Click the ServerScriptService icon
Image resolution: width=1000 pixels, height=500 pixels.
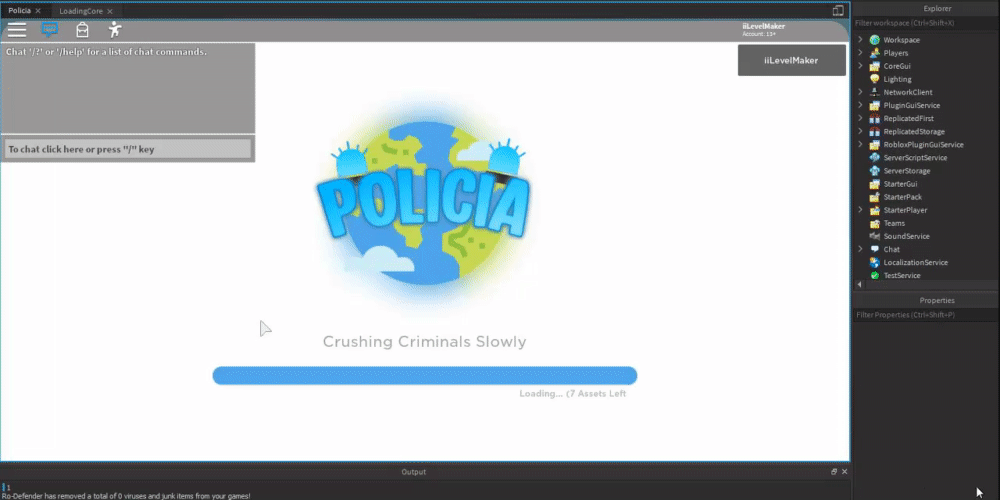pos(874,158)
